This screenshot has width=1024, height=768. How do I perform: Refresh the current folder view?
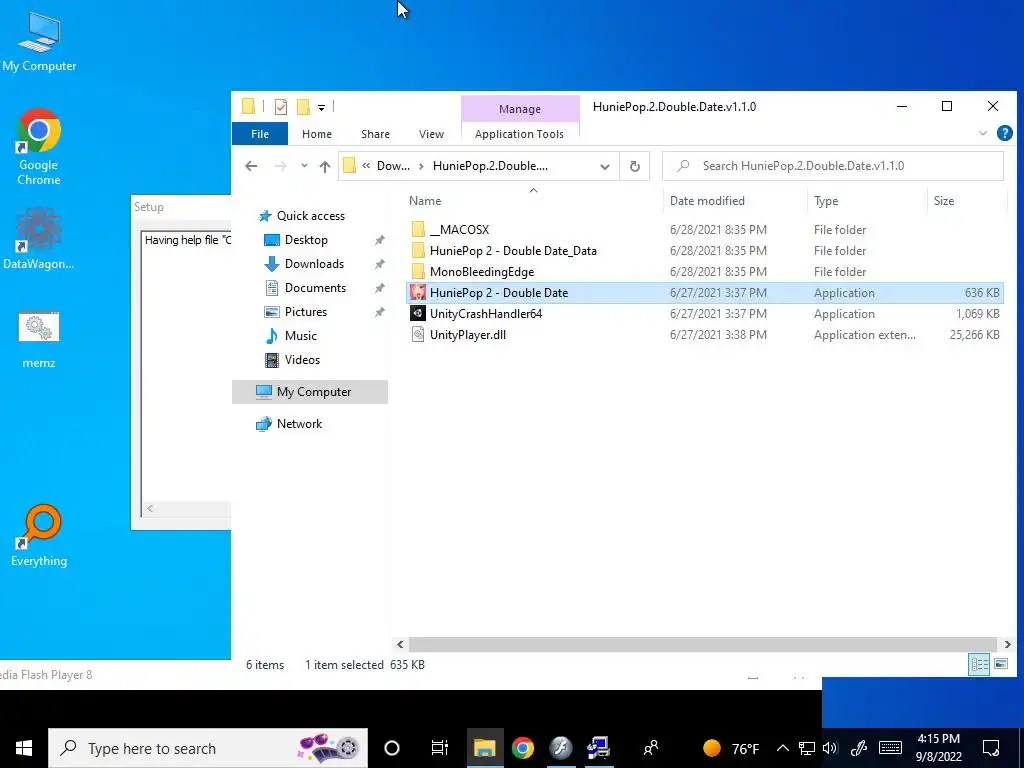635,166
